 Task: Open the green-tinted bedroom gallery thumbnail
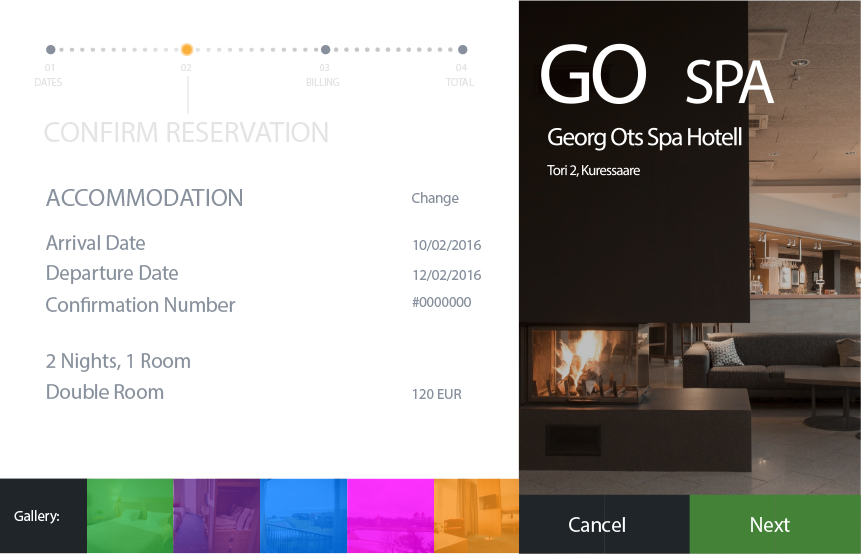(x=130, y=516)
